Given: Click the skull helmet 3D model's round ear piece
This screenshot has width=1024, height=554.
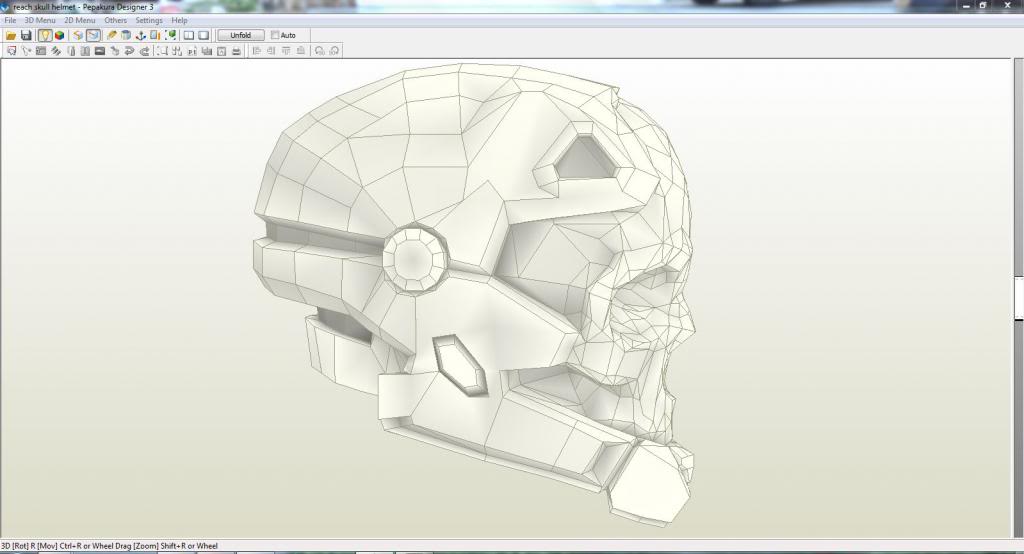Looking at the screenshot, I should [x=413, y=257].
